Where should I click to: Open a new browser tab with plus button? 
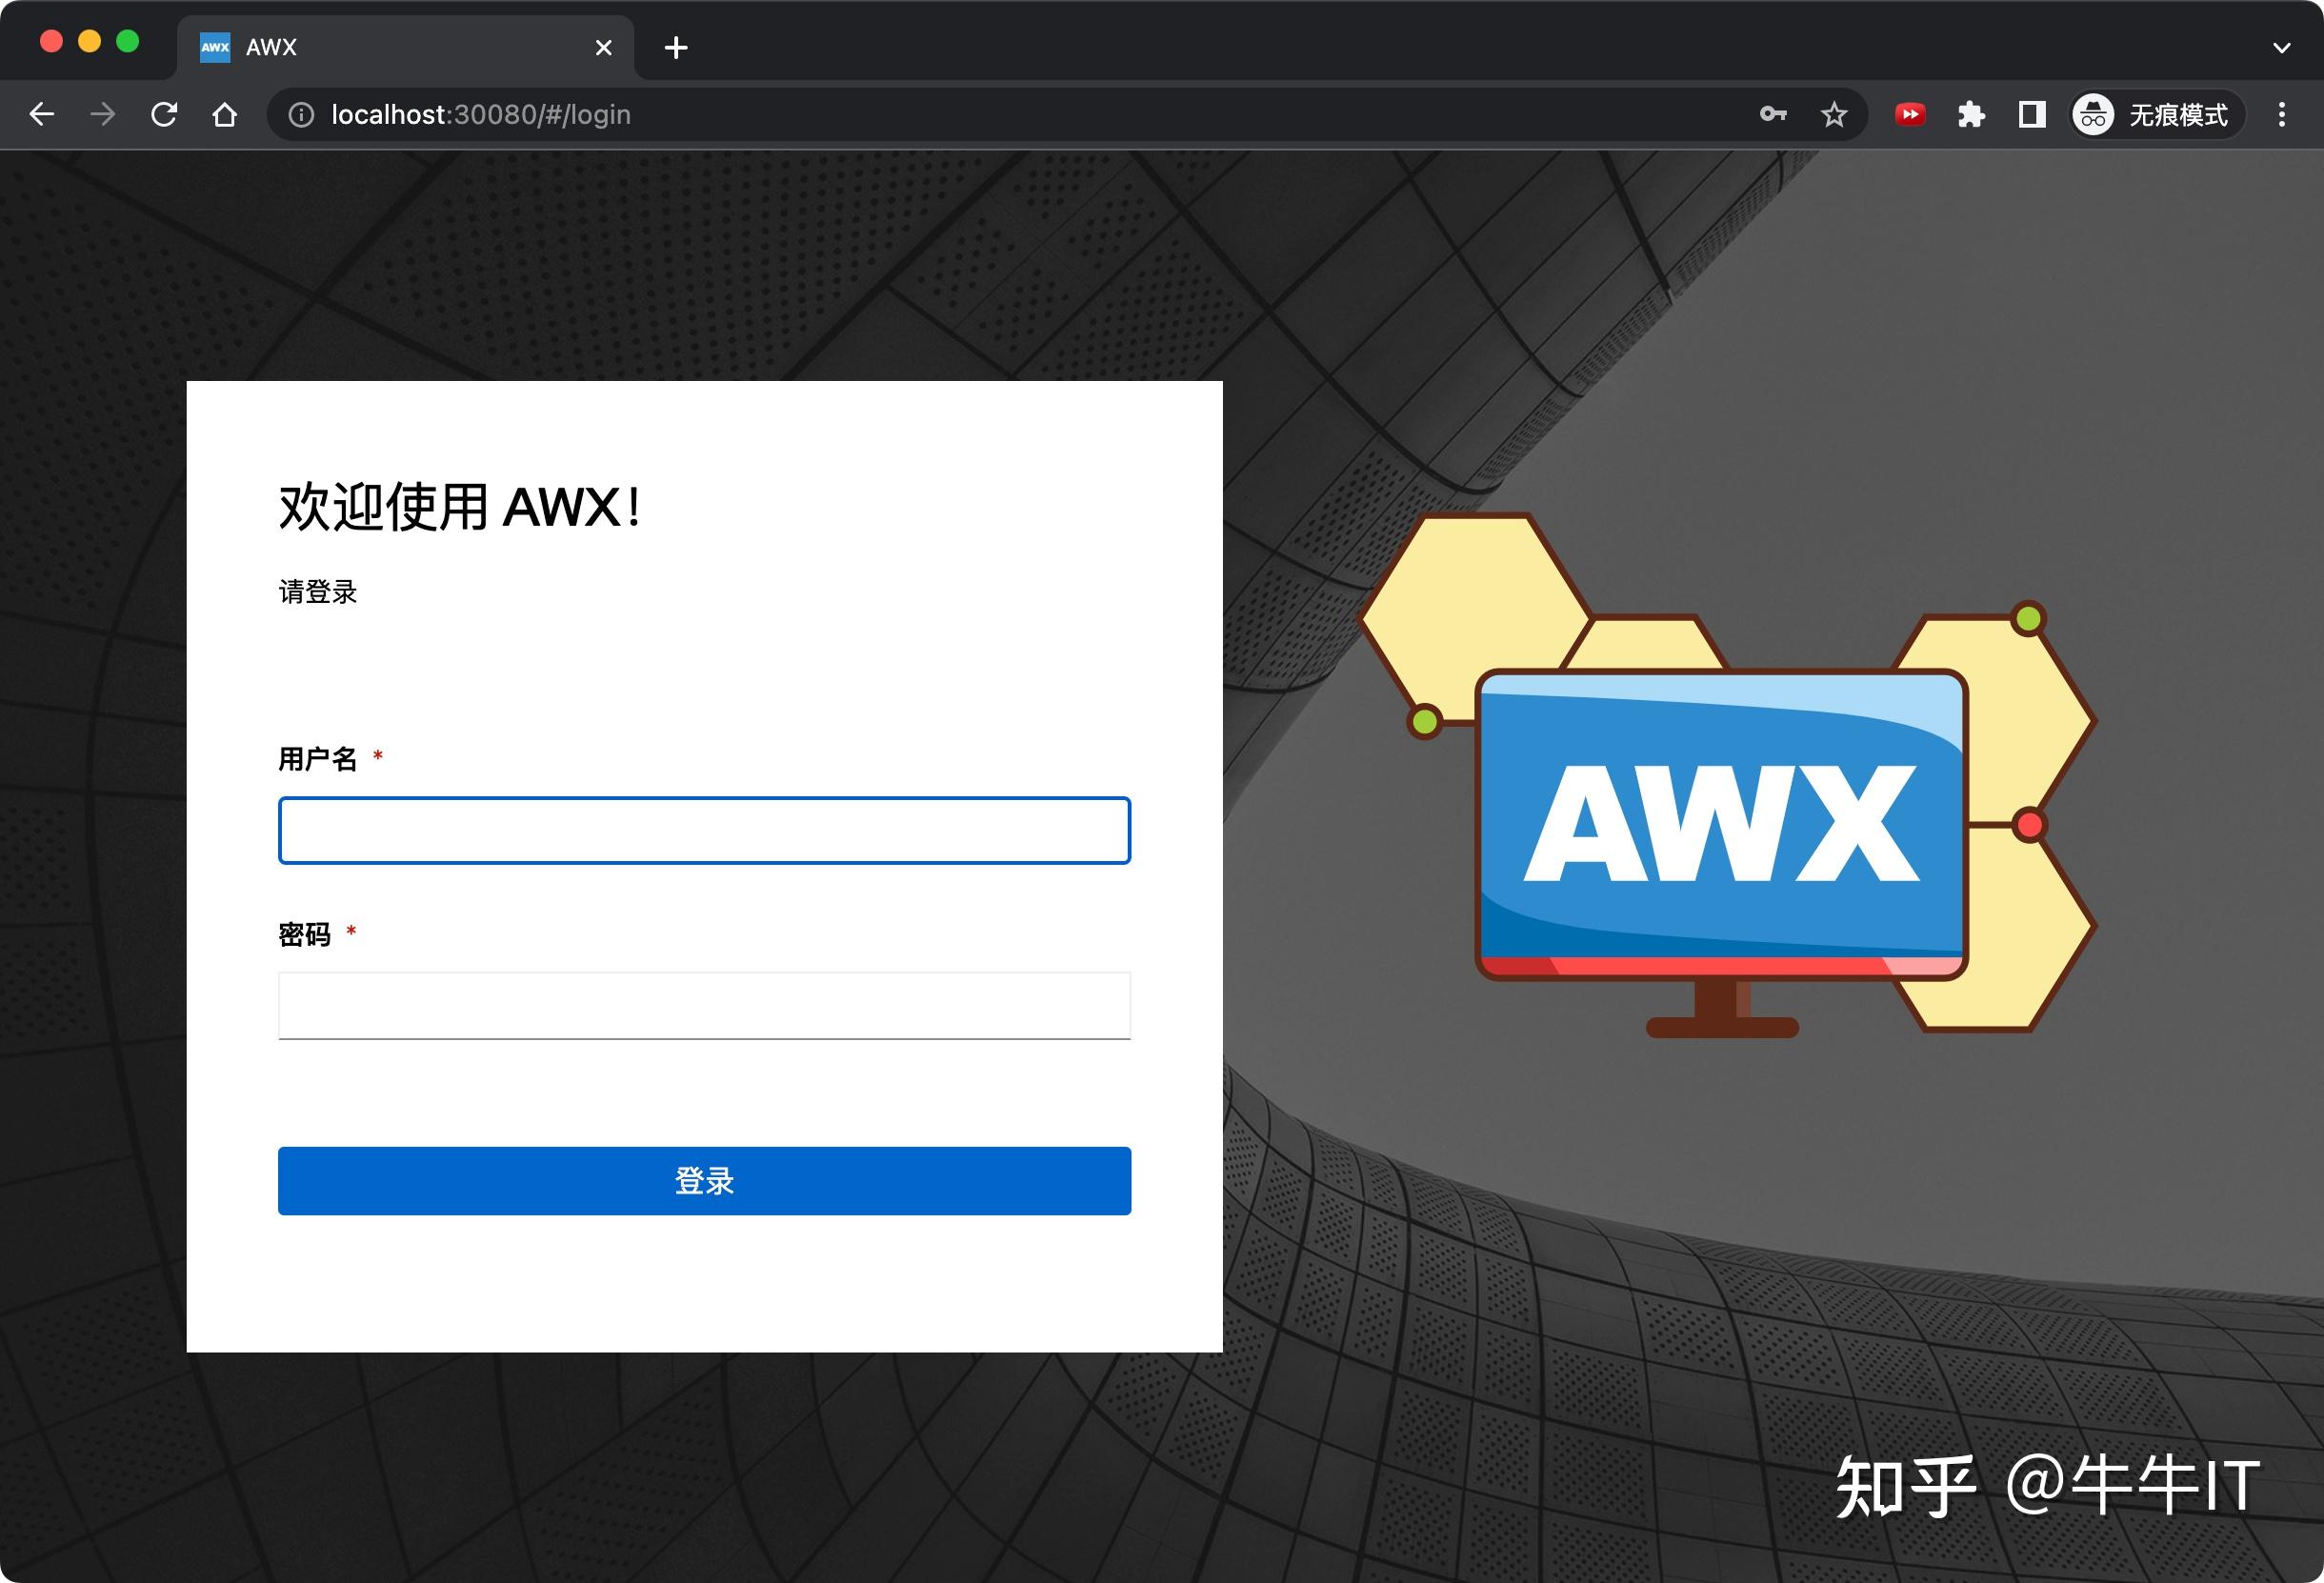(x=676, y=46)
